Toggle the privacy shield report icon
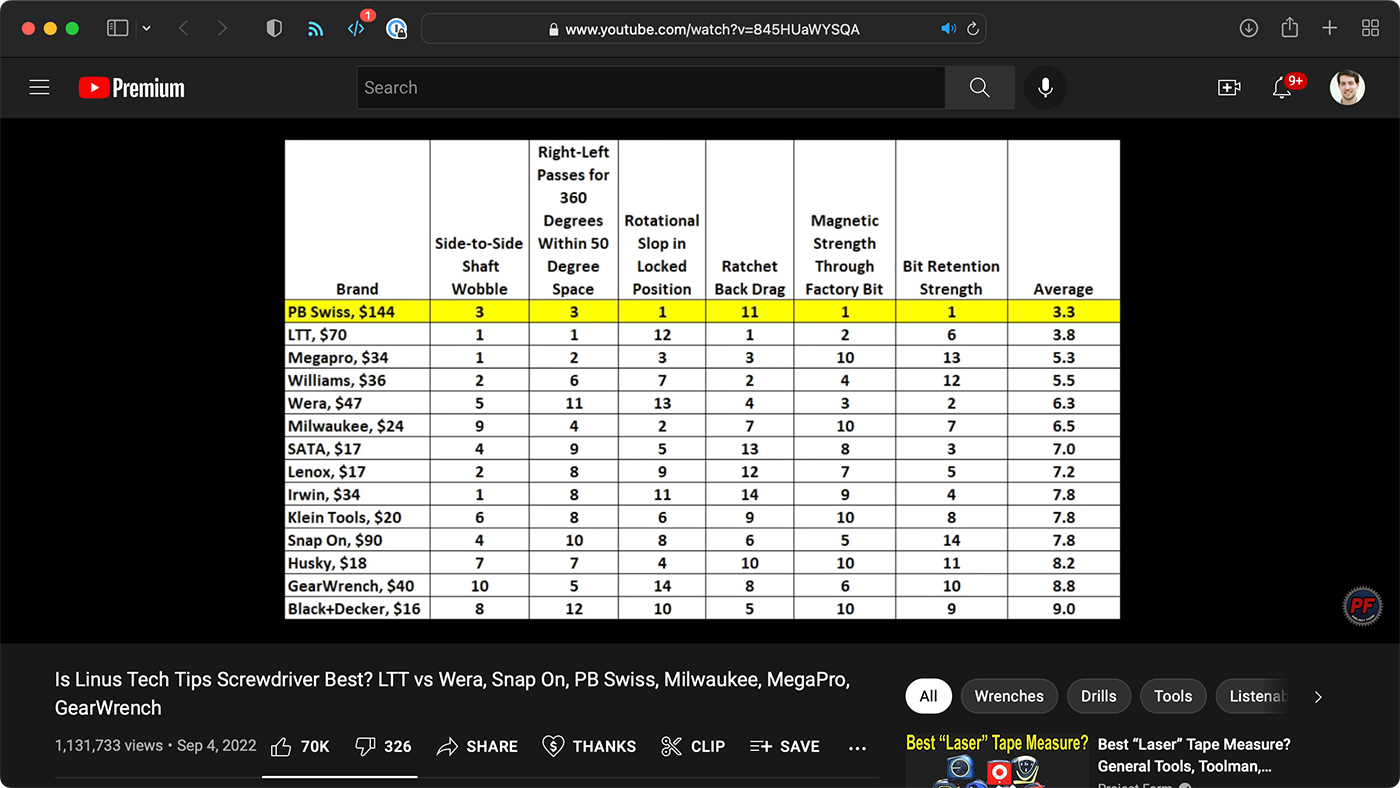 274,28
